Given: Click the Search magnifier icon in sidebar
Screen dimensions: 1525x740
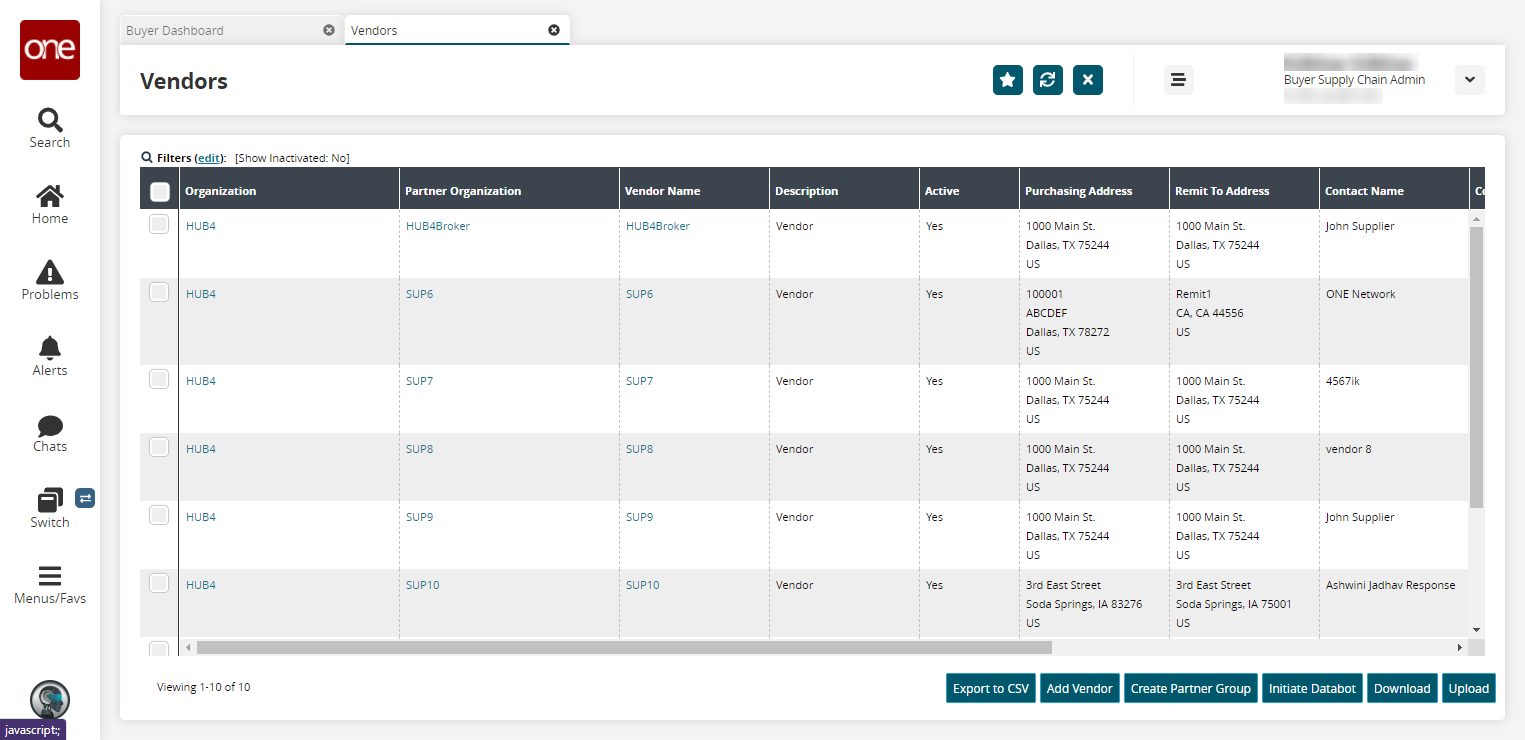Looking at the screenshot, I should 49,121.
